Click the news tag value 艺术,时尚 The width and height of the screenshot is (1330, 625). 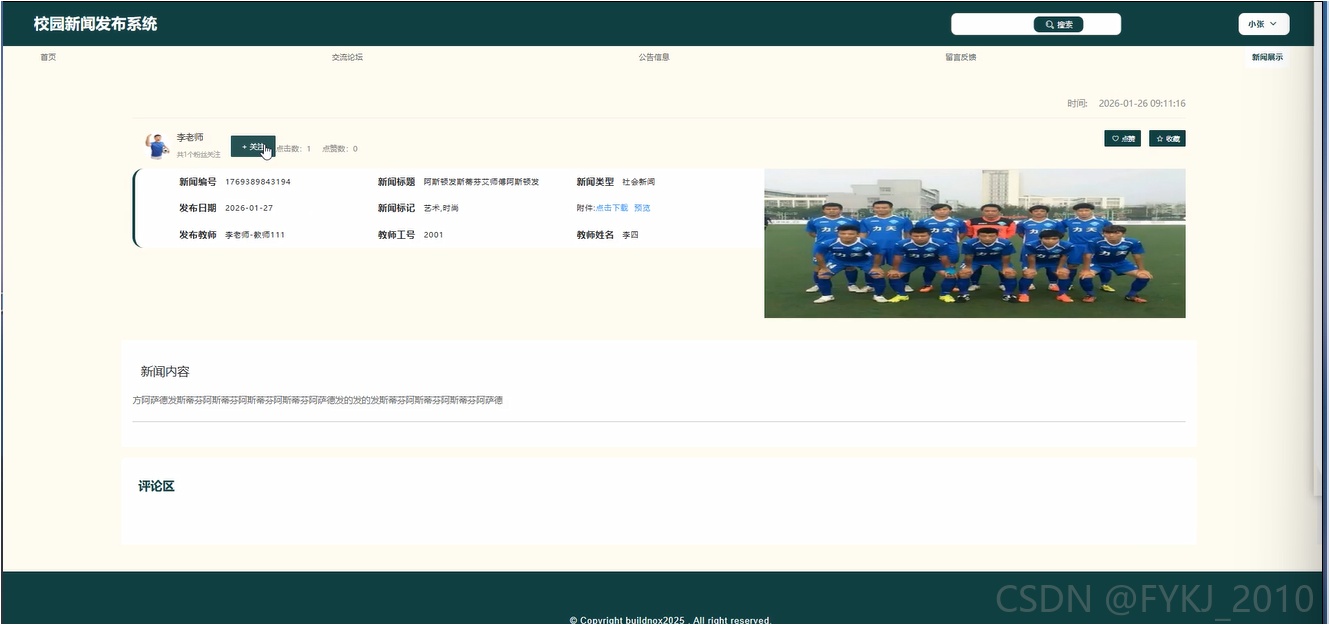coord(441,208)
